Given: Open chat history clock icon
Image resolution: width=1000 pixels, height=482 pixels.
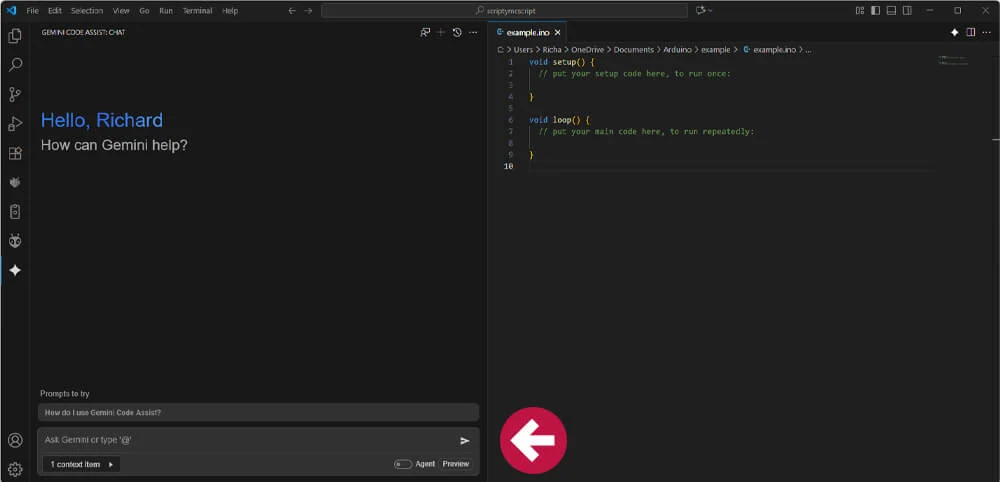Looking at the screenshot, I should pyautogui.click(x=457, y=33).
